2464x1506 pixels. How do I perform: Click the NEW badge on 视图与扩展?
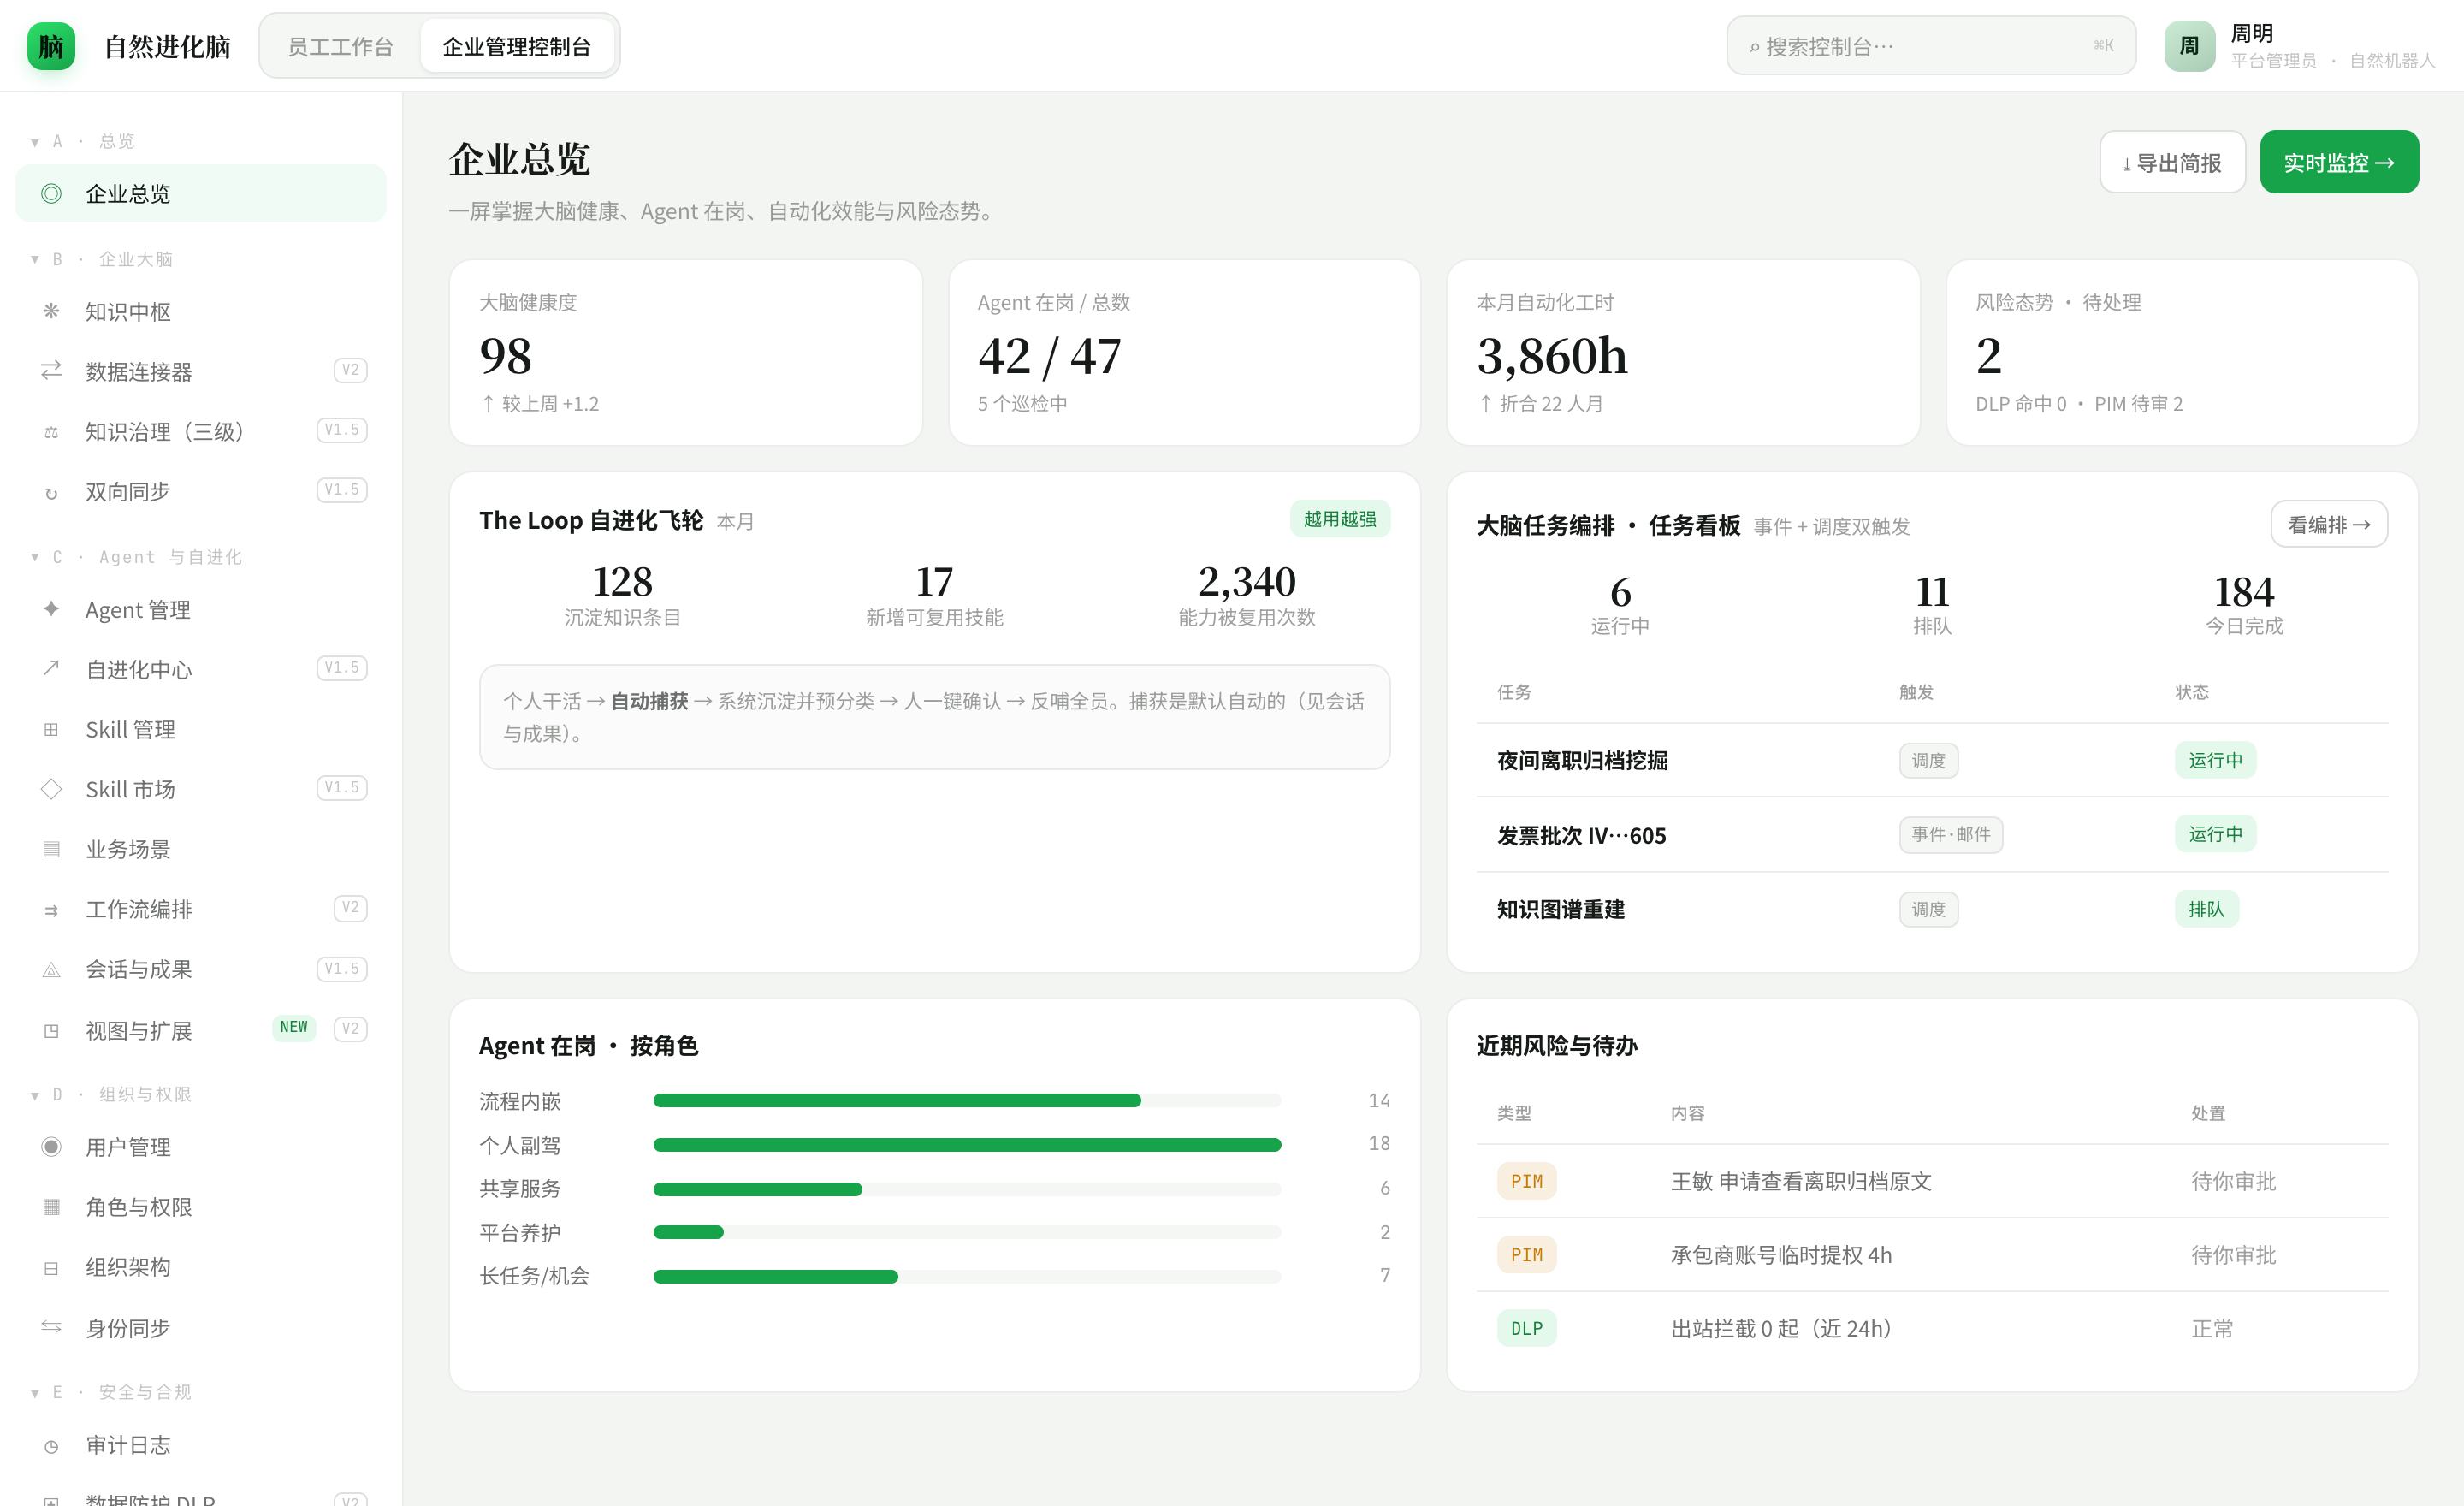(x=294, y=1027)
